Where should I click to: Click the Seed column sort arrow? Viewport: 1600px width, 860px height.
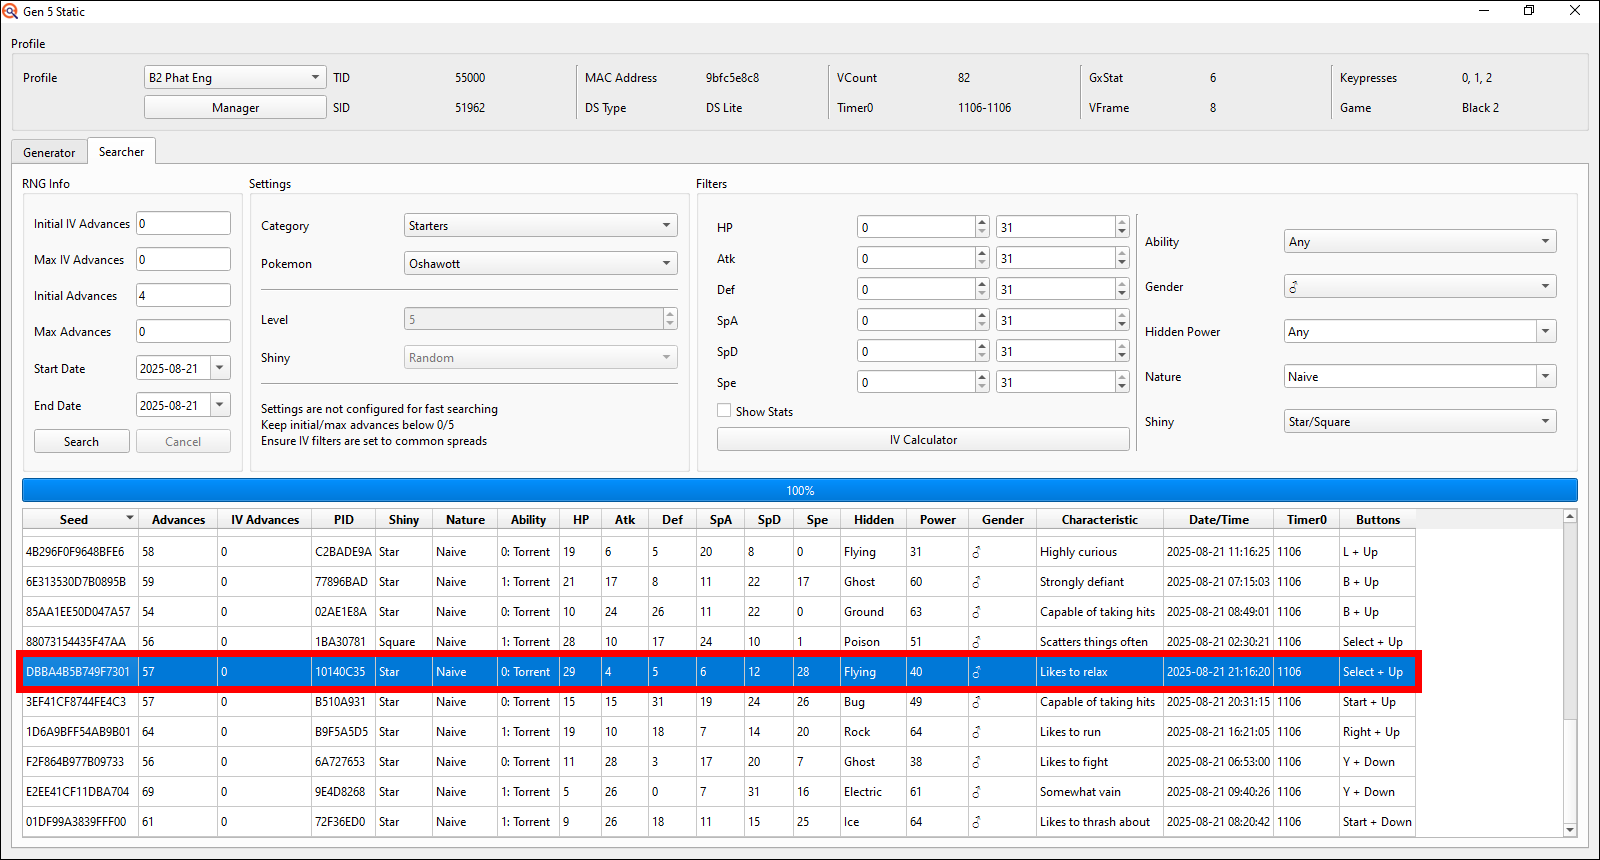[129, 518]
